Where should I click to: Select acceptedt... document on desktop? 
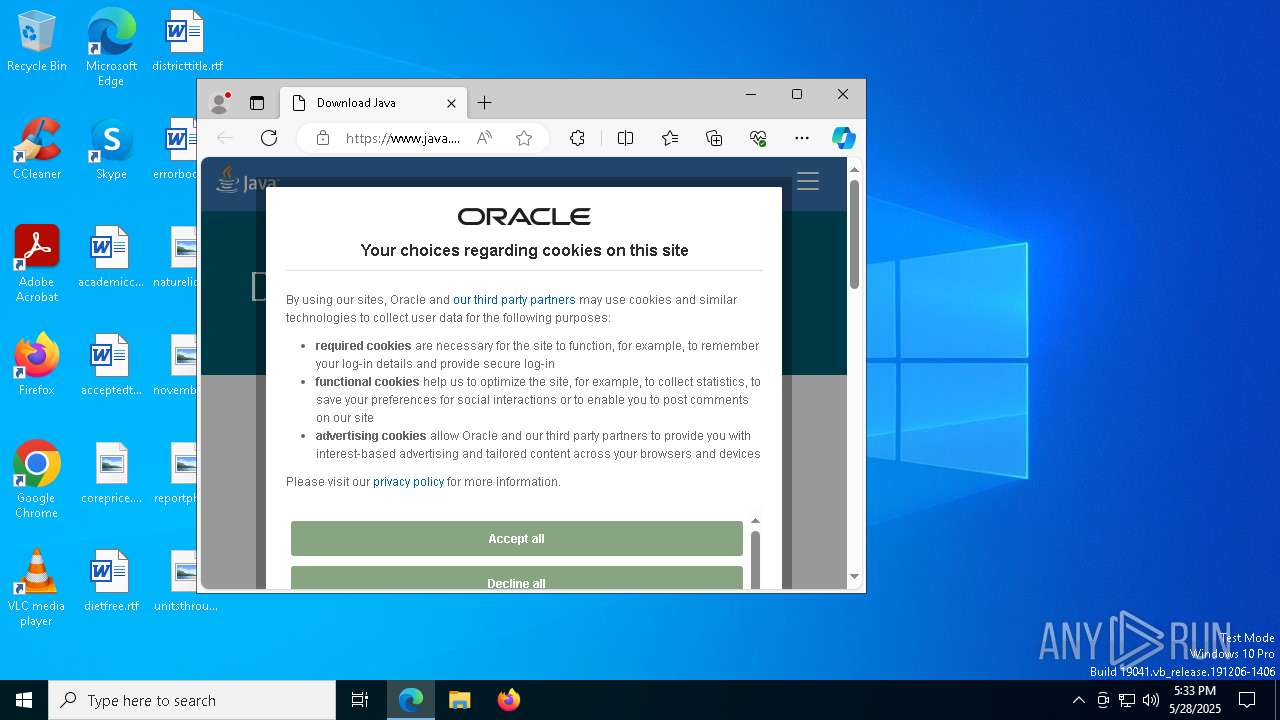[x=111, y=366]
